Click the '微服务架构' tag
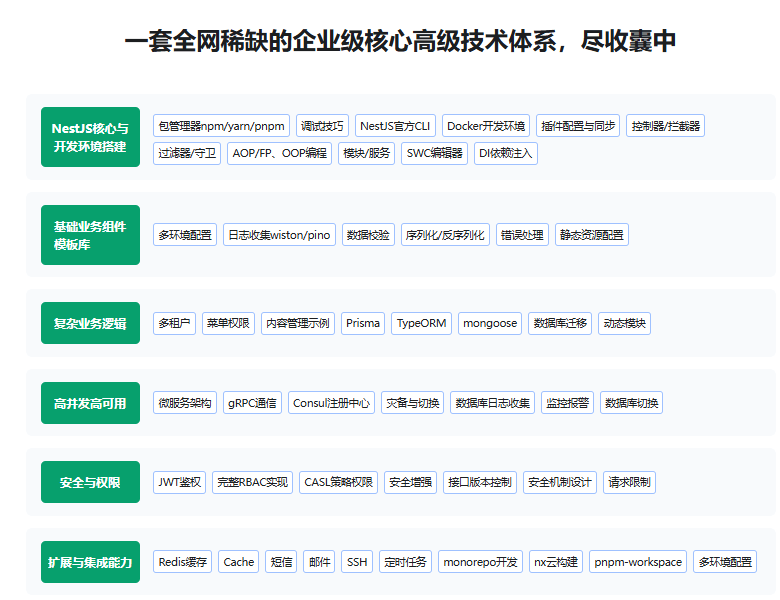This screenshot has width=780, height=600. coord(185,403)
